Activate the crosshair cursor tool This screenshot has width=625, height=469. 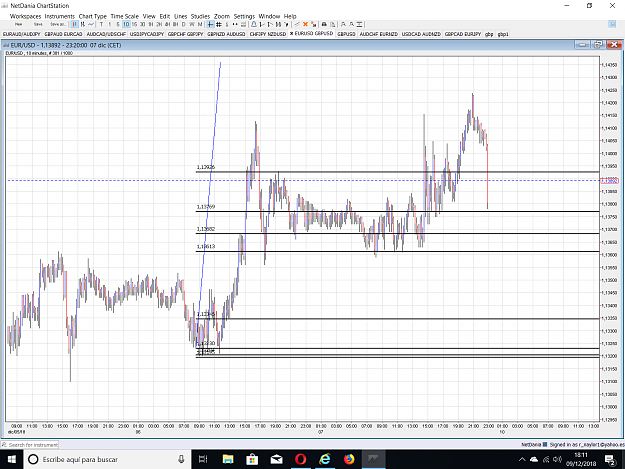pyautogui.click(x=210, y=24)
